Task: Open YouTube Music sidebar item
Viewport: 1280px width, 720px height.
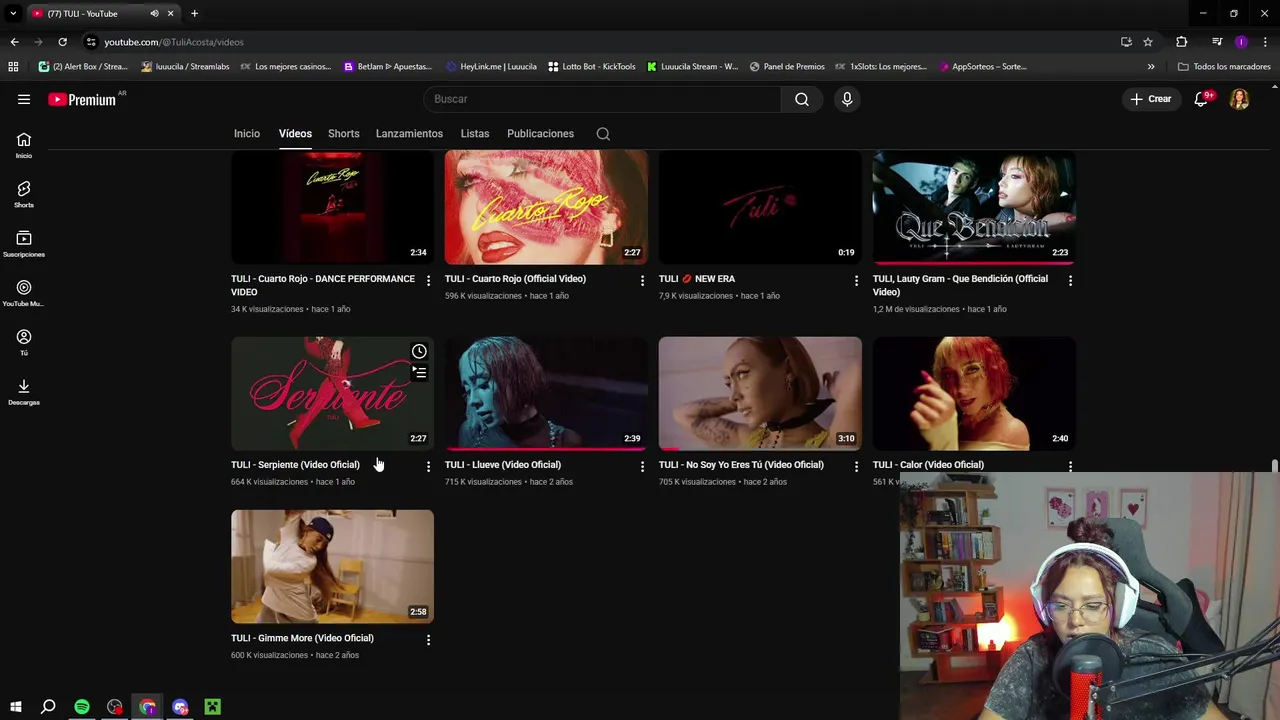Action: click(24, 294)
